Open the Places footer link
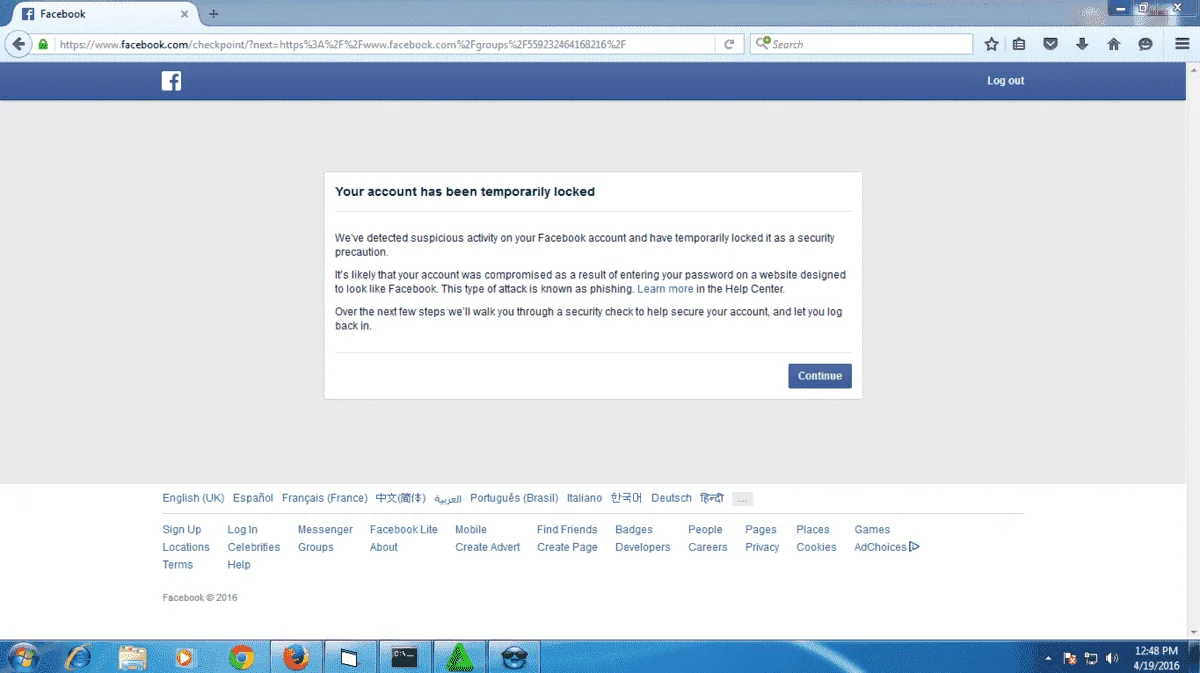The image size is (1200, 673). coord(813,530)
